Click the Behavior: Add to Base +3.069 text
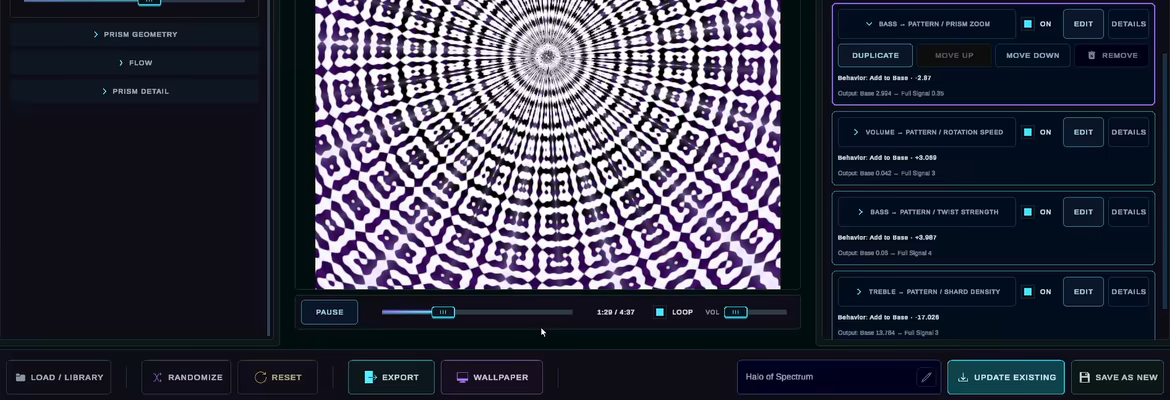The width and height of the screenshot is (1170, 400). point(887,157)
